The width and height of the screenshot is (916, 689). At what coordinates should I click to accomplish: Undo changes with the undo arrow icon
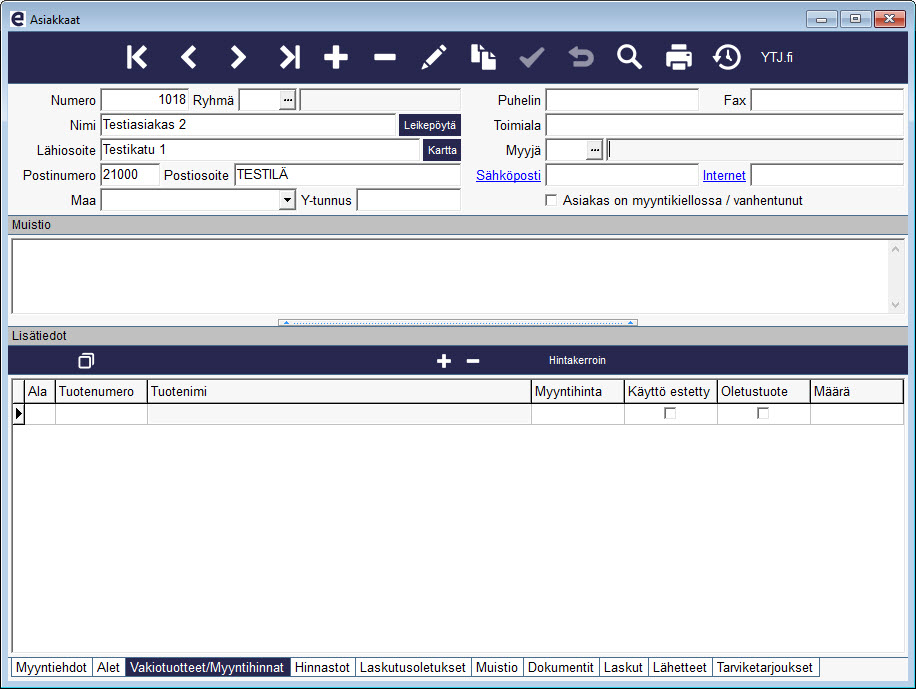click(x=581, y=57)
